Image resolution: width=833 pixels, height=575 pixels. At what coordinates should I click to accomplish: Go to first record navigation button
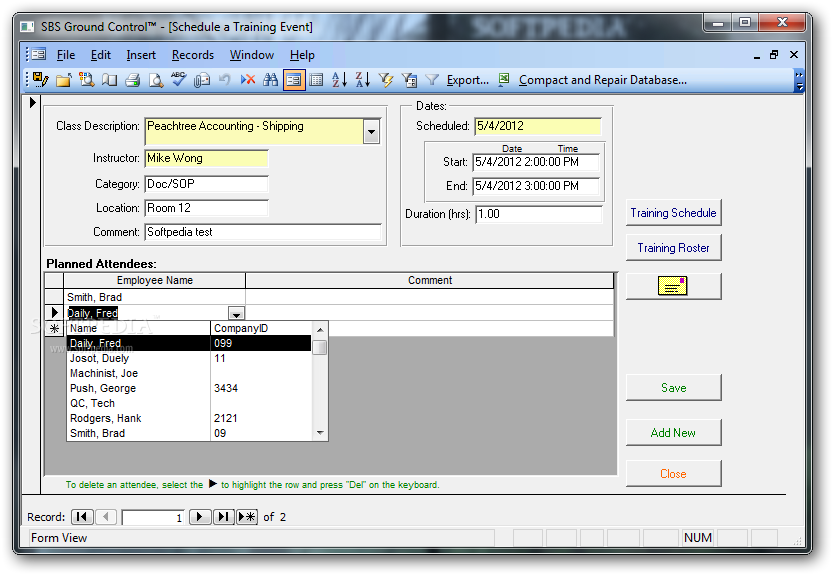click(x=82, y=517)
